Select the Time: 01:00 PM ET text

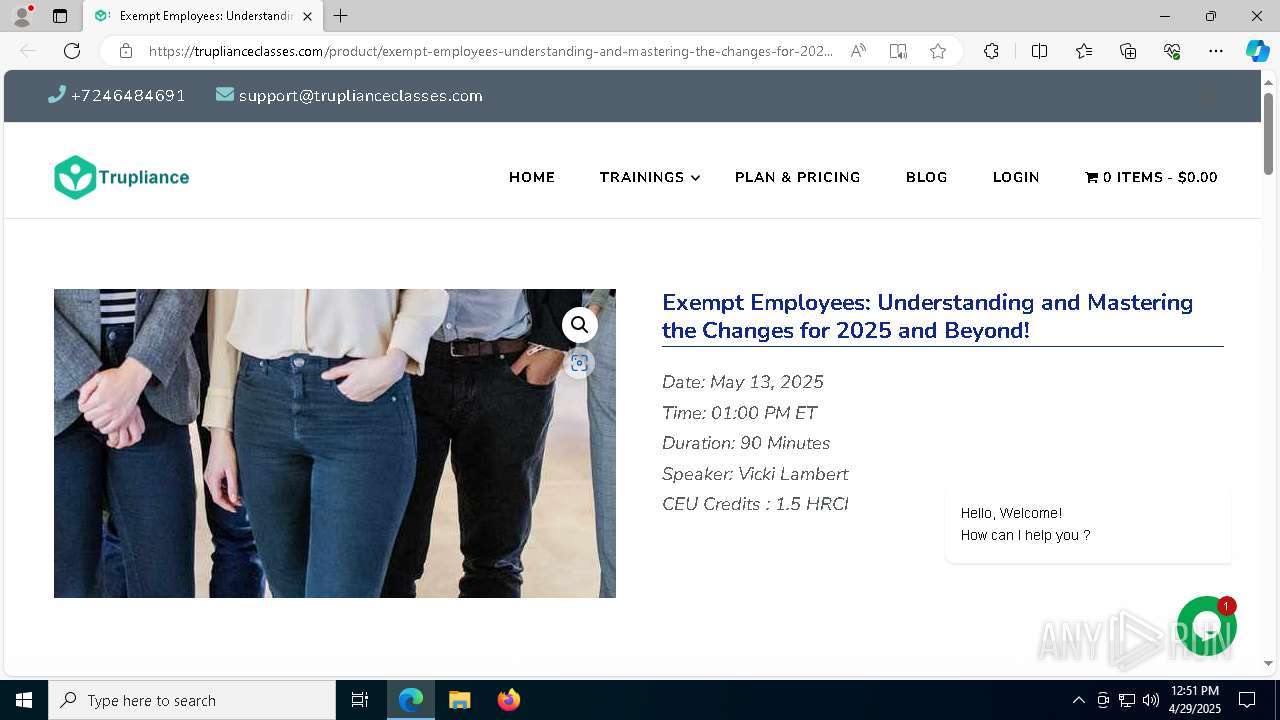tap(740, 413)
